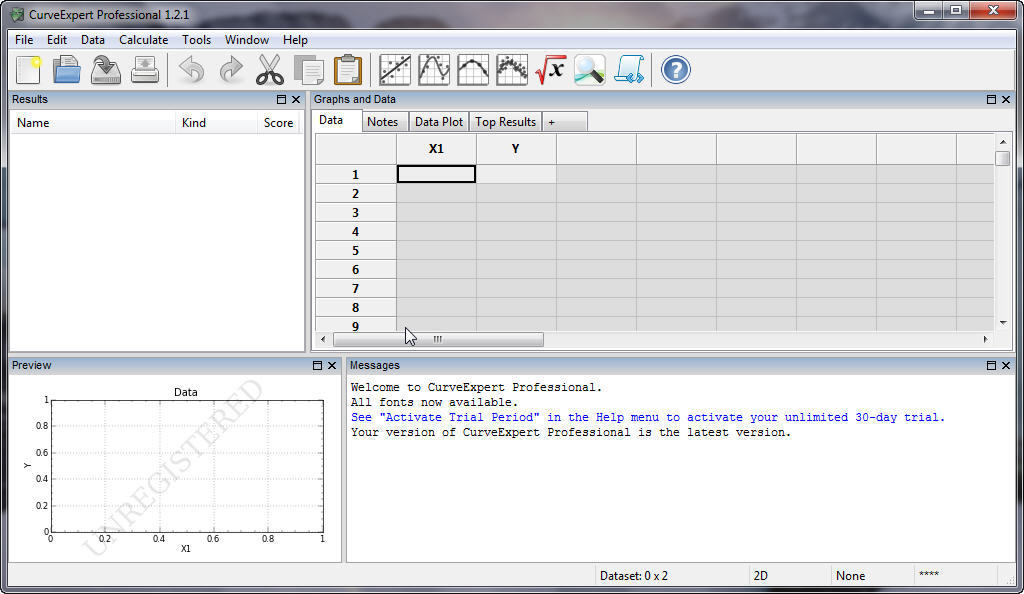The image size is (1024, 594).
Task: Click the X1 cell in row 1
Action: 436,174
